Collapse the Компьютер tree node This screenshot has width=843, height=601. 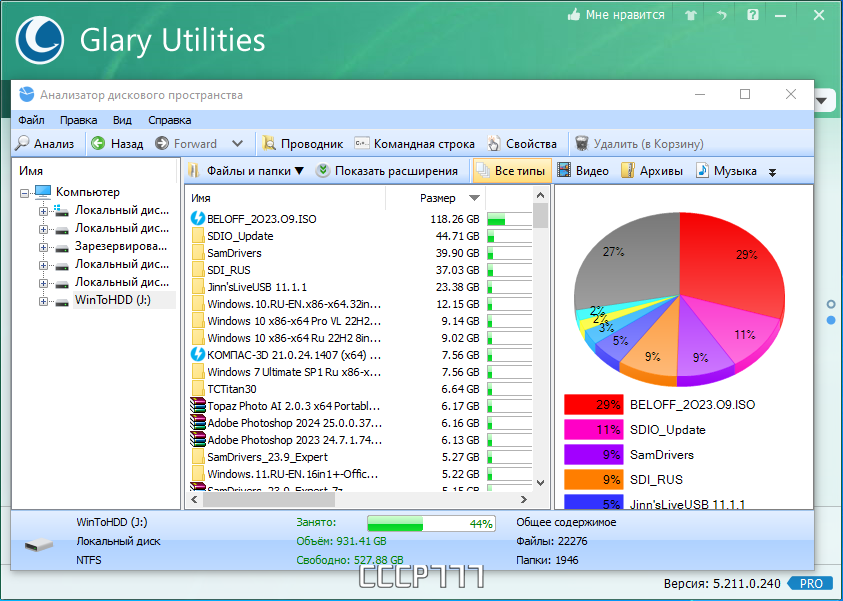click(x=24, y=193)
